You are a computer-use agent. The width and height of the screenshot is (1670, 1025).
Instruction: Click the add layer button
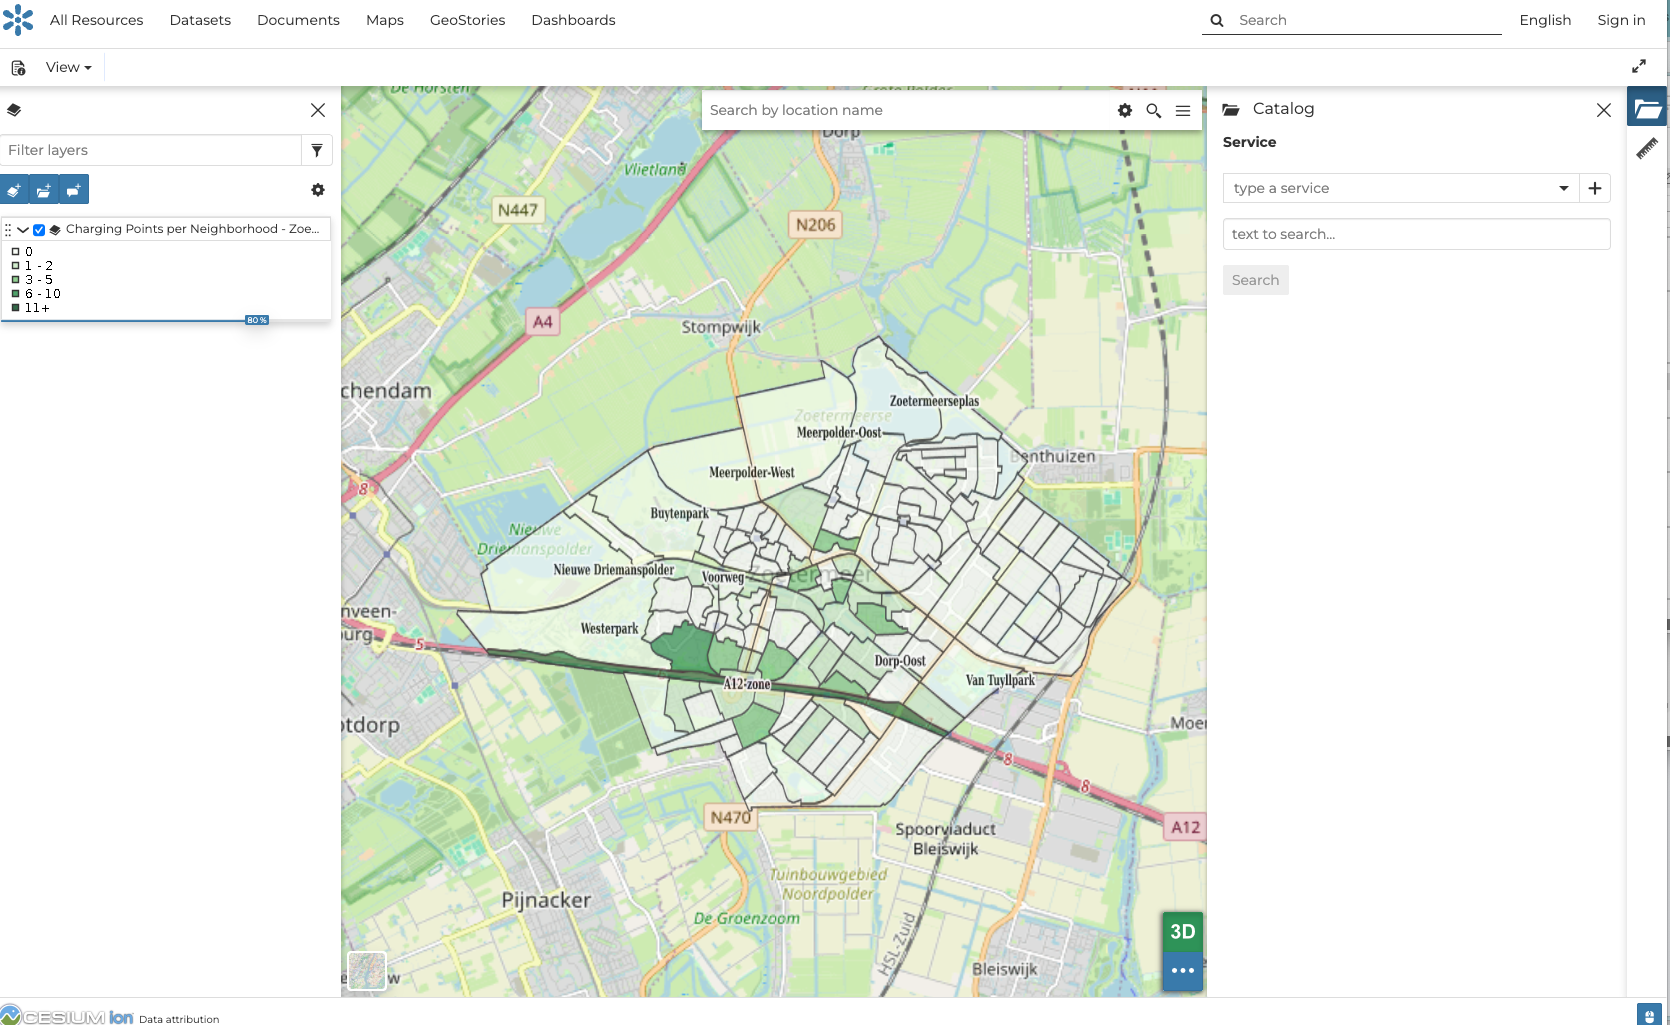(x=14, y=189)
